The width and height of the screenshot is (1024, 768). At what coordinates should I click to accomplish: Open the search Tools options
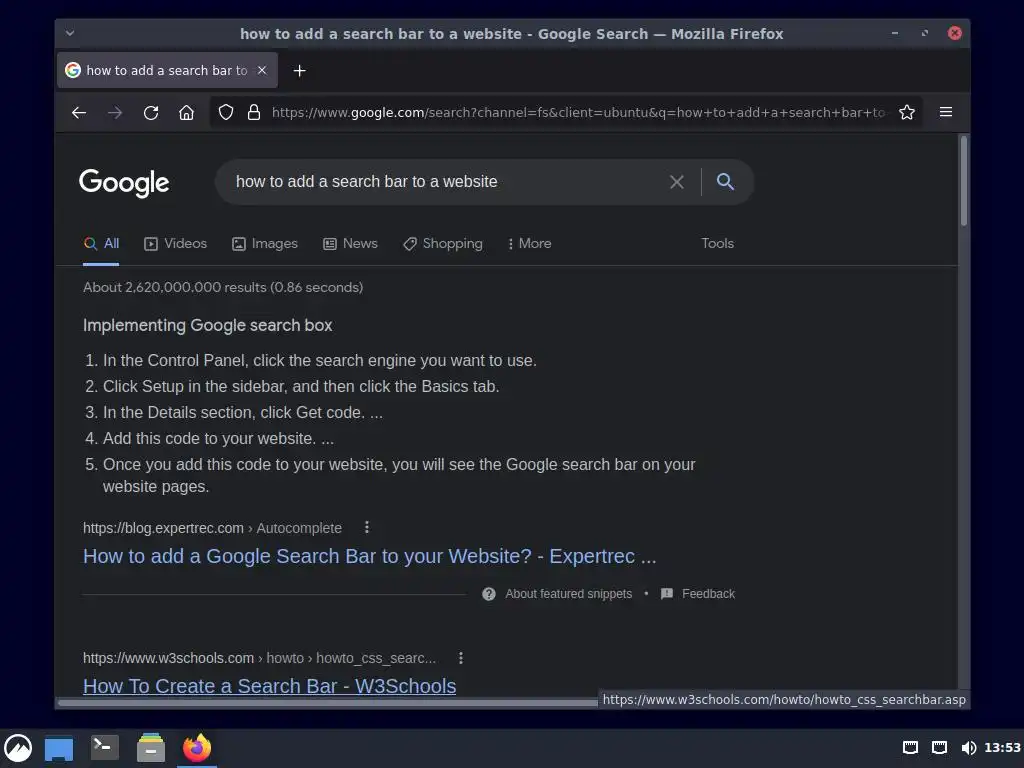tap(717, 244)
